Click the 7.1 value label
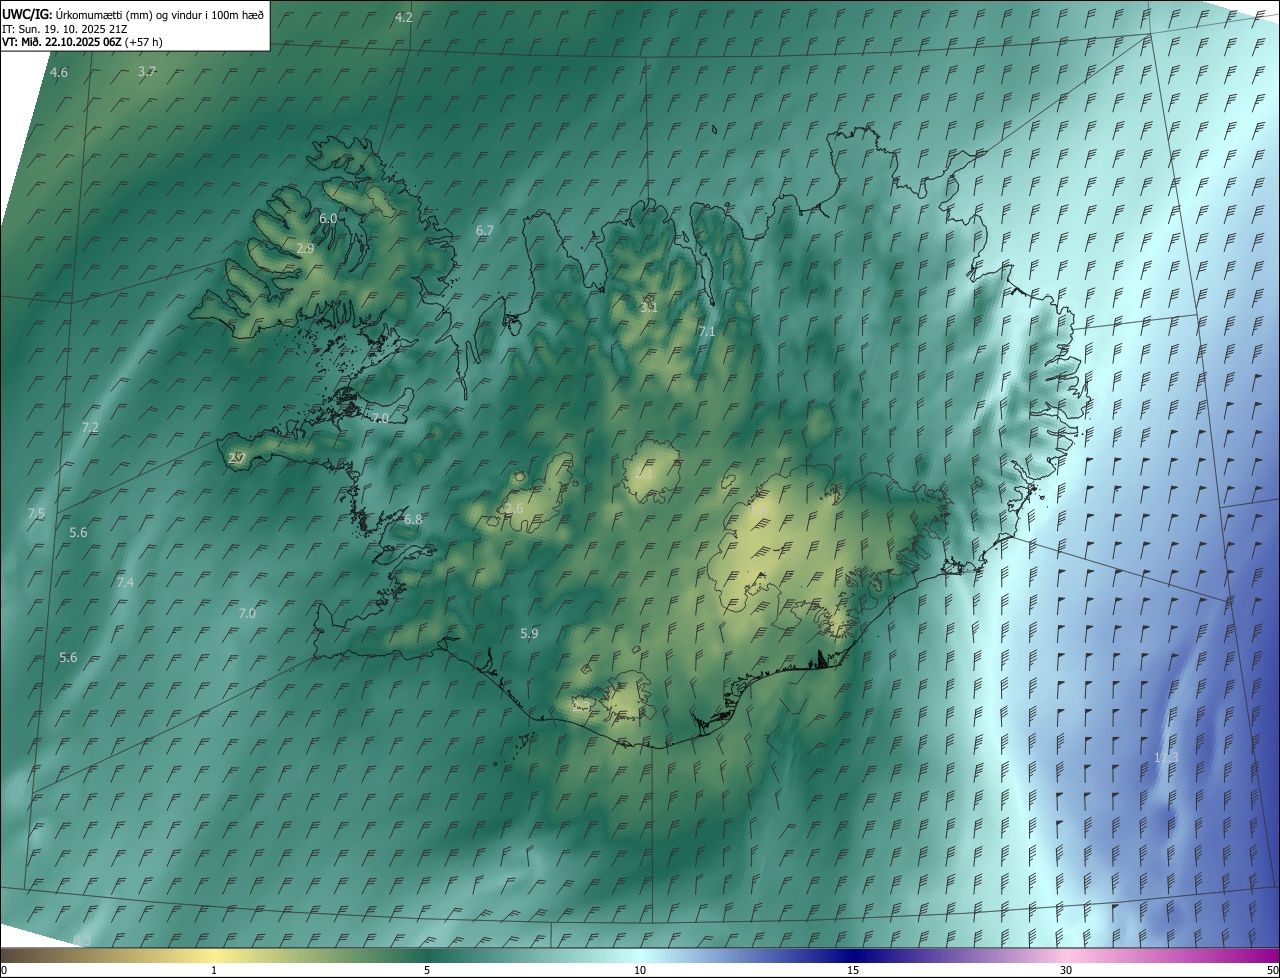The height and width of the screenshot is (978, 1280). [707, 331]
